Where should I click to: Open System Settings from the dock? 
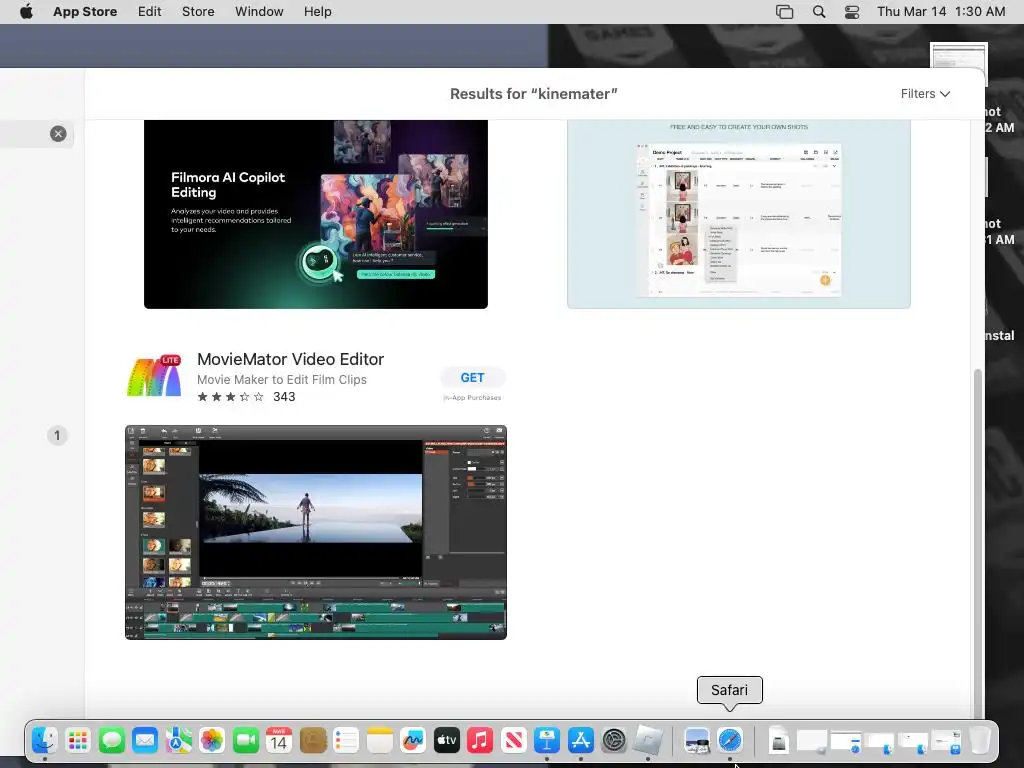[614, 741]
